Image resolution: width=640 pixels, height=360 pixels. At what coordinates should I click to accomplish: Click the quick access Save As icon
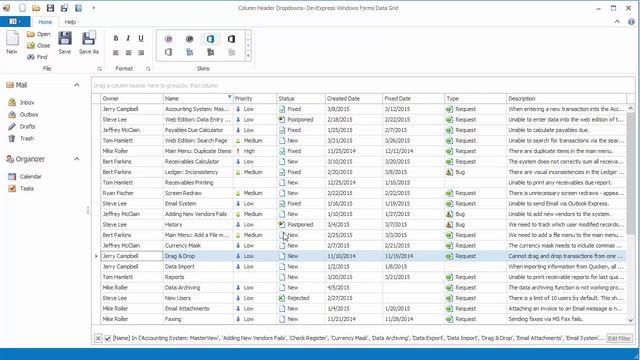click(x=64, y=8)
